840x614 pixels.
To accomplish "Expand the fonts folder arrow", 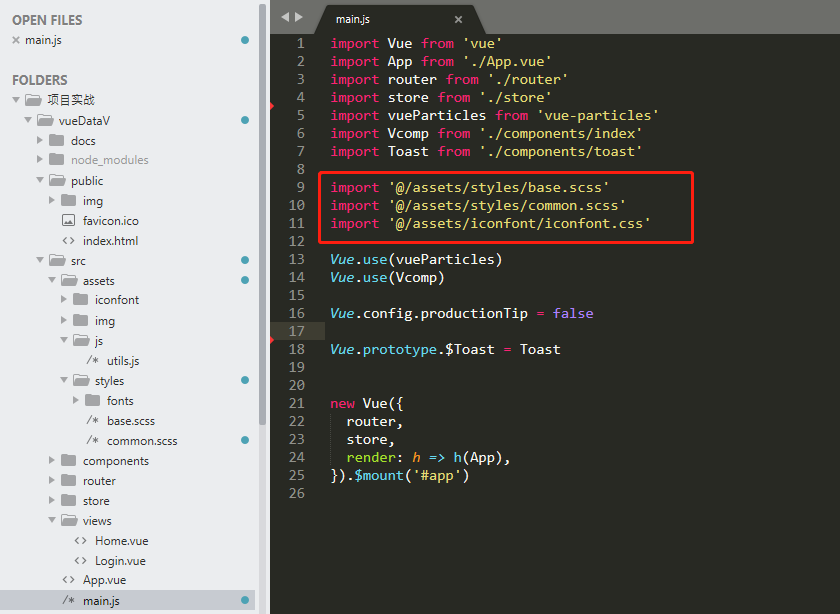I will point(76,400).
